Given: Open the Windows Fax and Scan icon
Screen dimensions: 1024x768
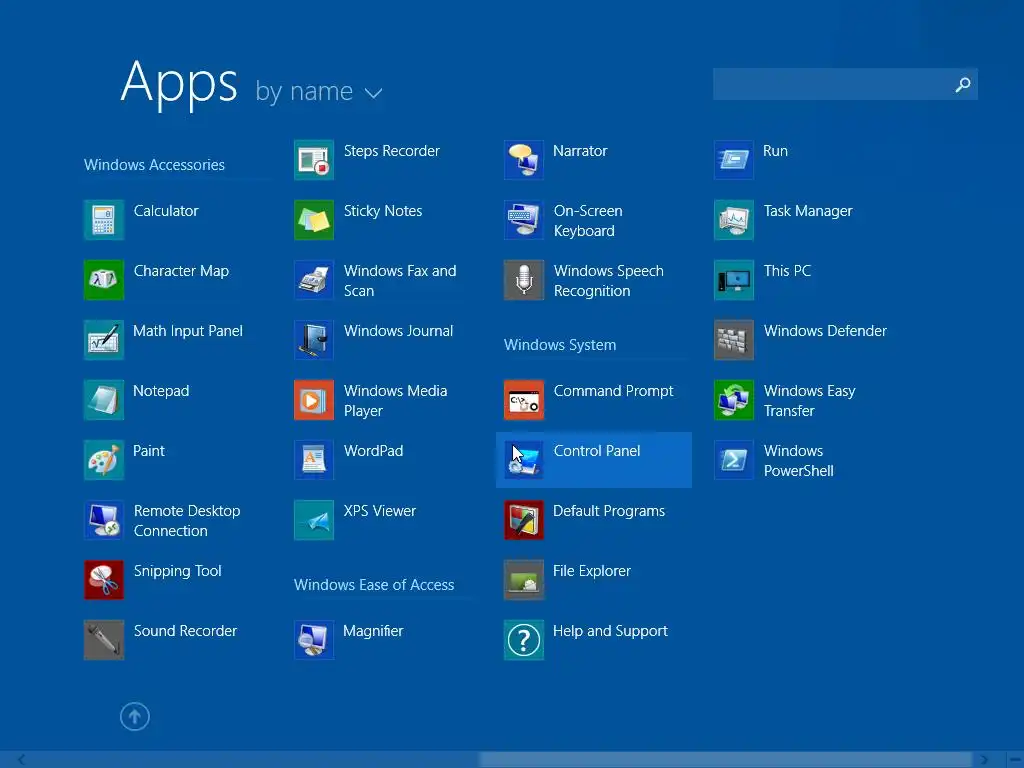Looking at the screenshot, I should point(314,280).
